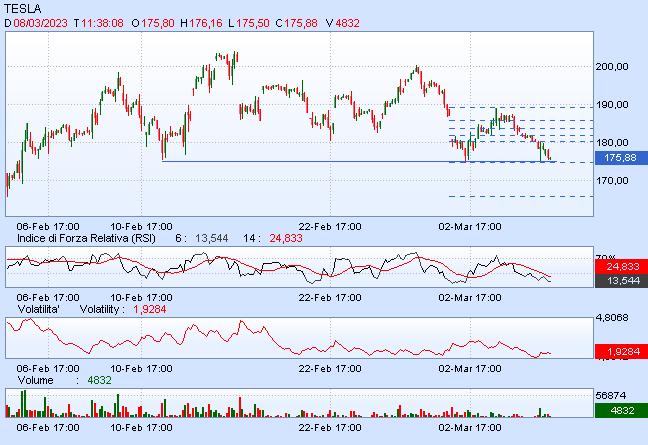Viewport: 648px width, 445px height.
Task: Click the solid blue horizontal support line
Action: [x=359, y=161]
